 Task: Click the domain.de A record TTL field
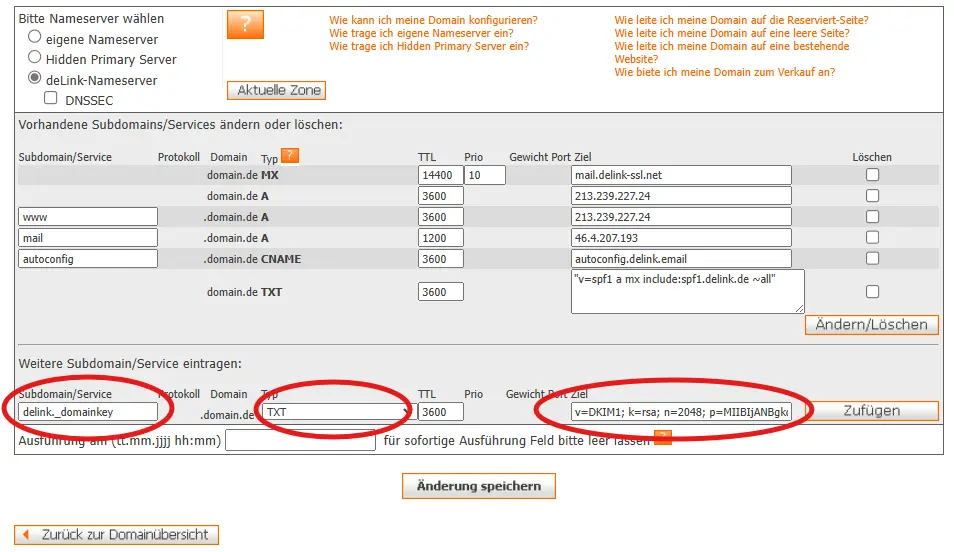pos(440,196)
